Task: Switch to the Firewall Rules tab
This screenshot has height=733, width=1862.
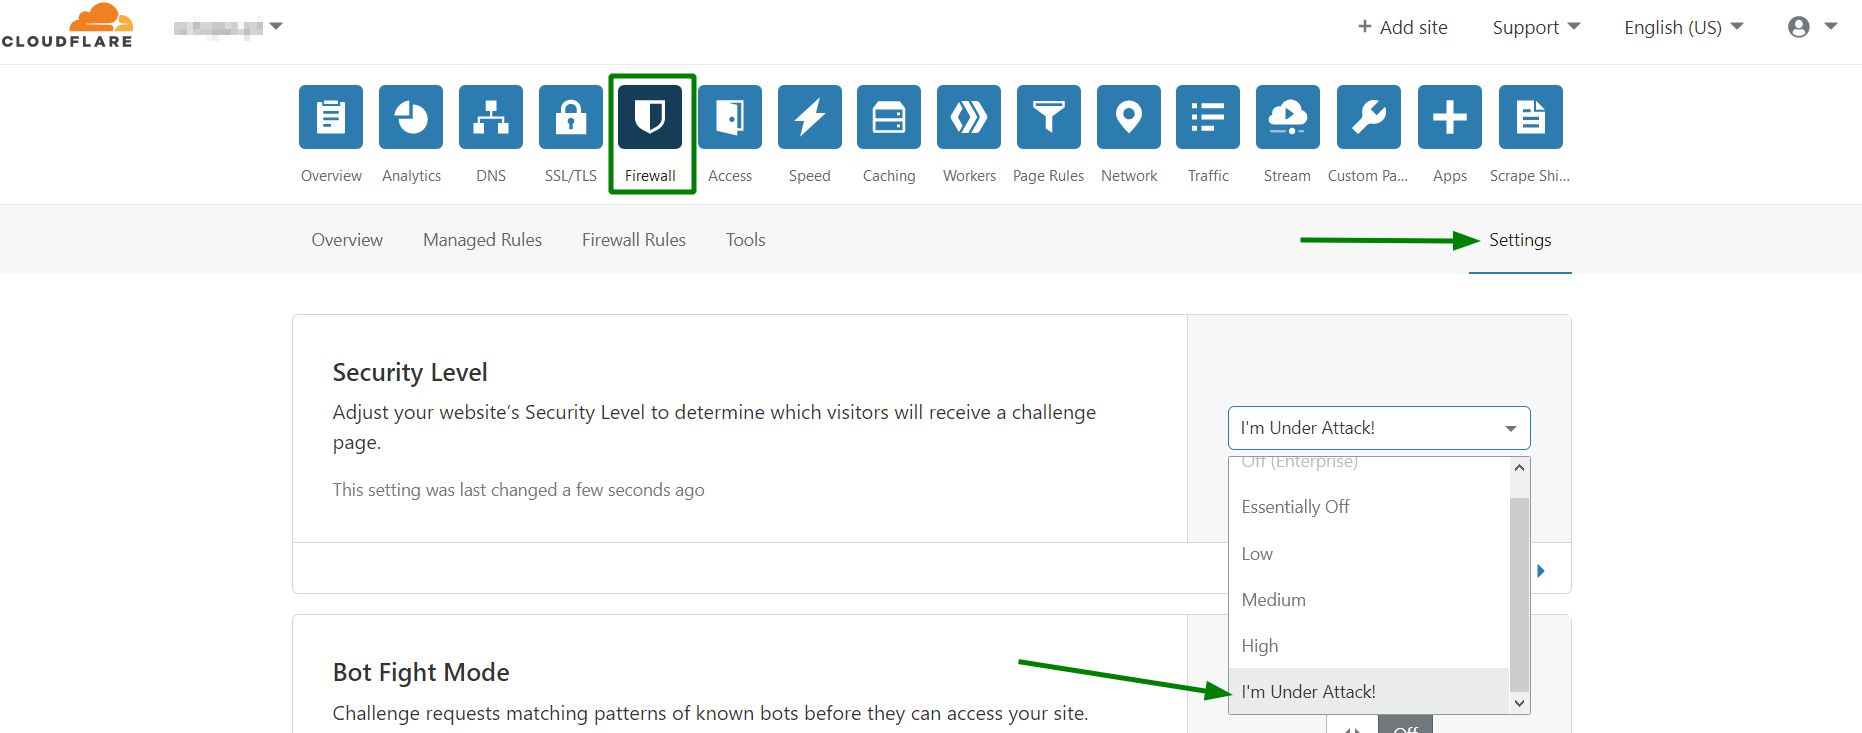Action: pos(633,240)
